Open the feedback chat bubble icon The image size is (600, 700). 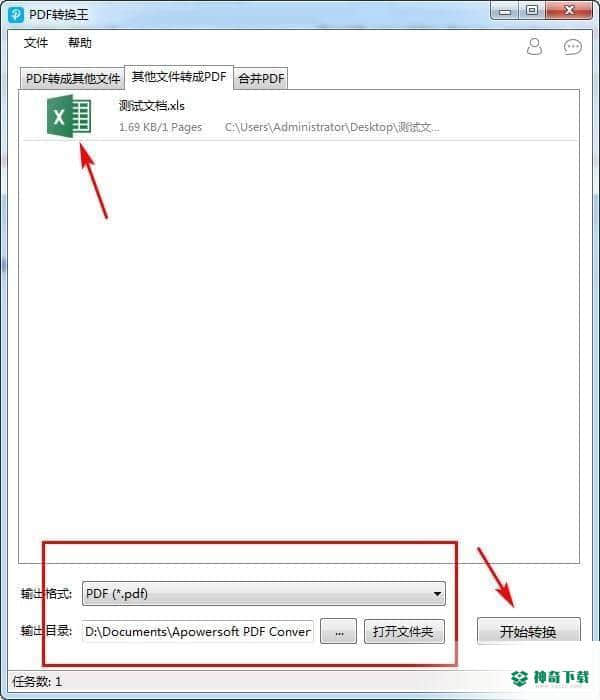click(572, 46)
